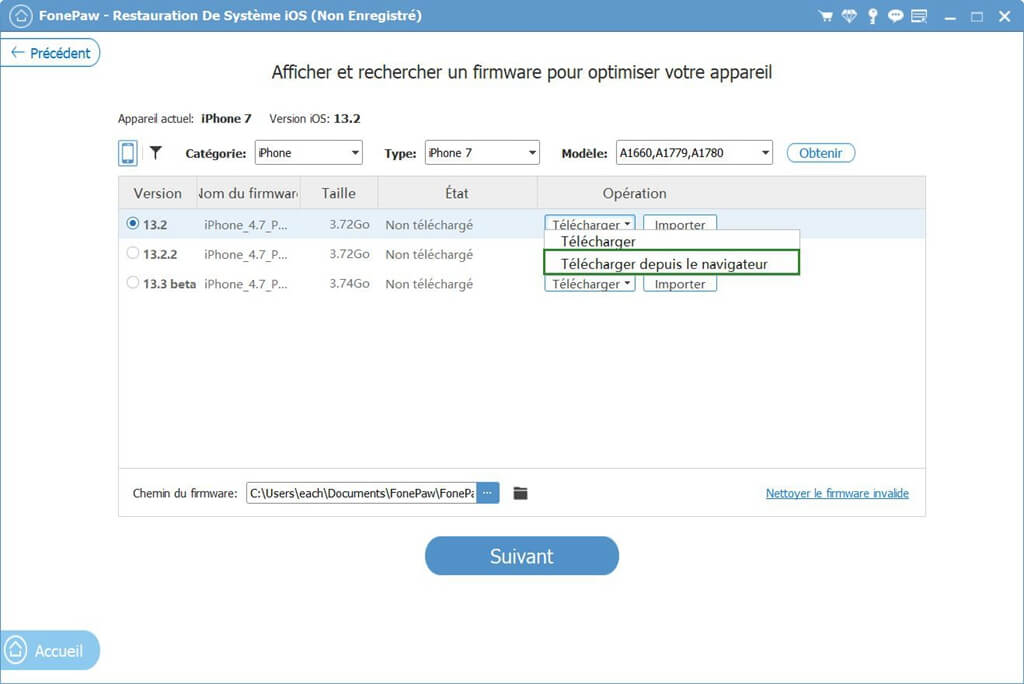The width and height of the screenshot is (1024, 684).
Task: Select firmware version 13.2 radio button
Action: click(133, 223)
